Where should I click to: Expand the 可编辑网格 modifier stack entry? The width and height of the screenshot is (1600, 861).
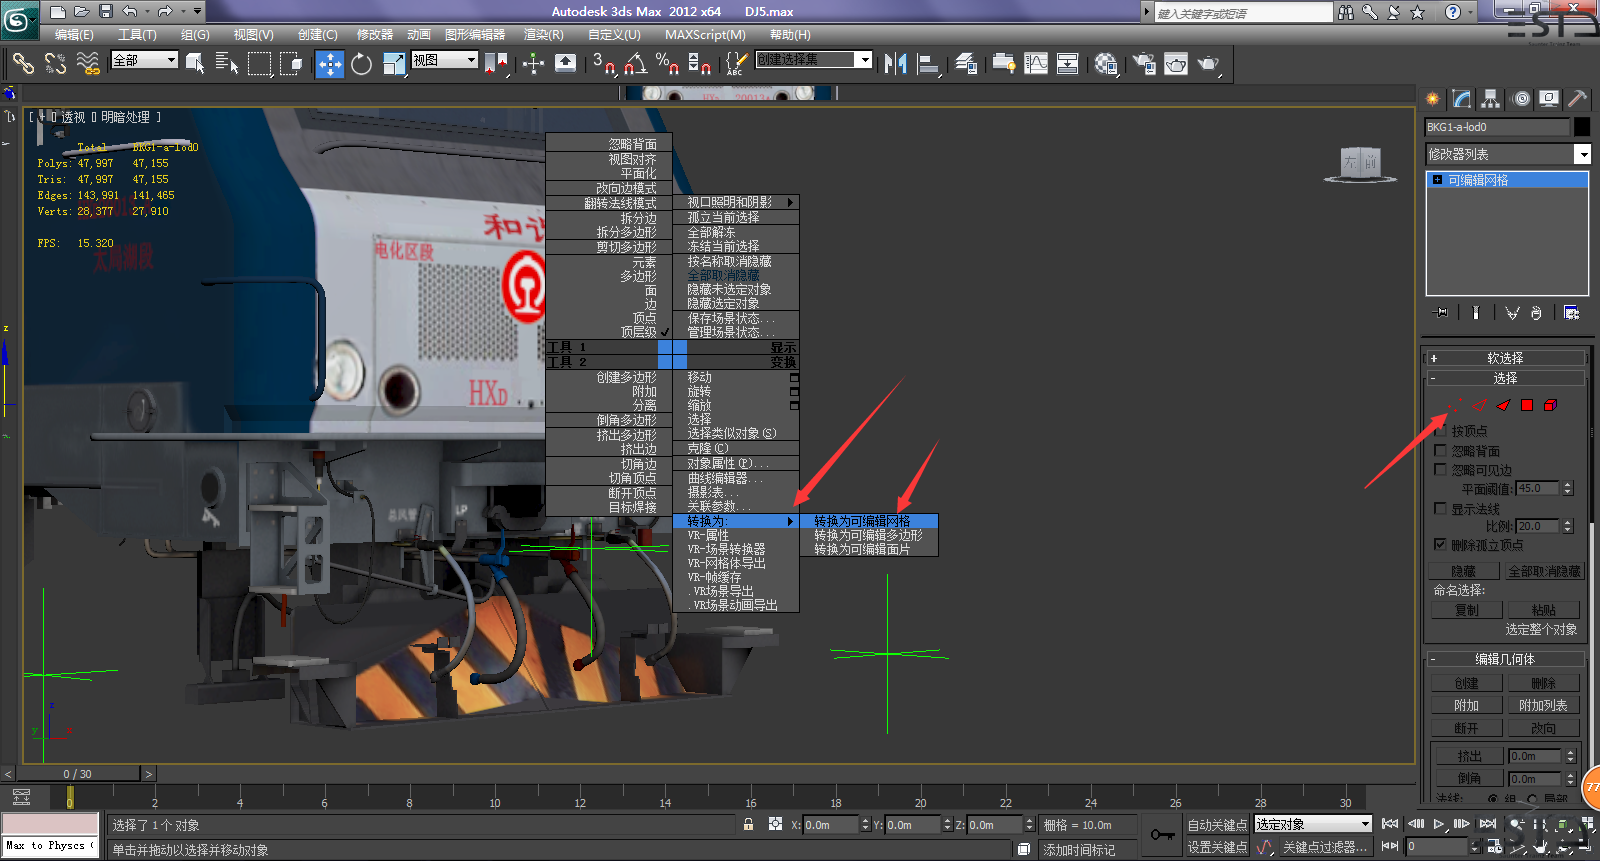[1437, 180]
